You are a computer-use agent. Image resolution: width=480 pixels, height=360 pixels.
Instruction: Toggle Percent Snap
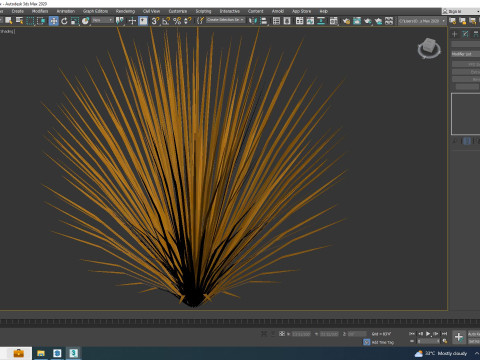(177, 21)
